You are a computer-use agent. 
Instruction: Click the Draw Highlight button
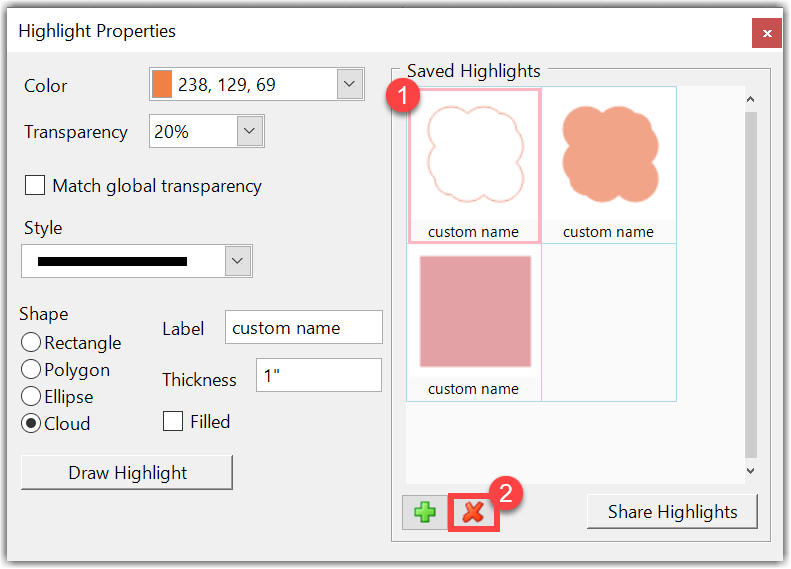[x=127, y=473]
